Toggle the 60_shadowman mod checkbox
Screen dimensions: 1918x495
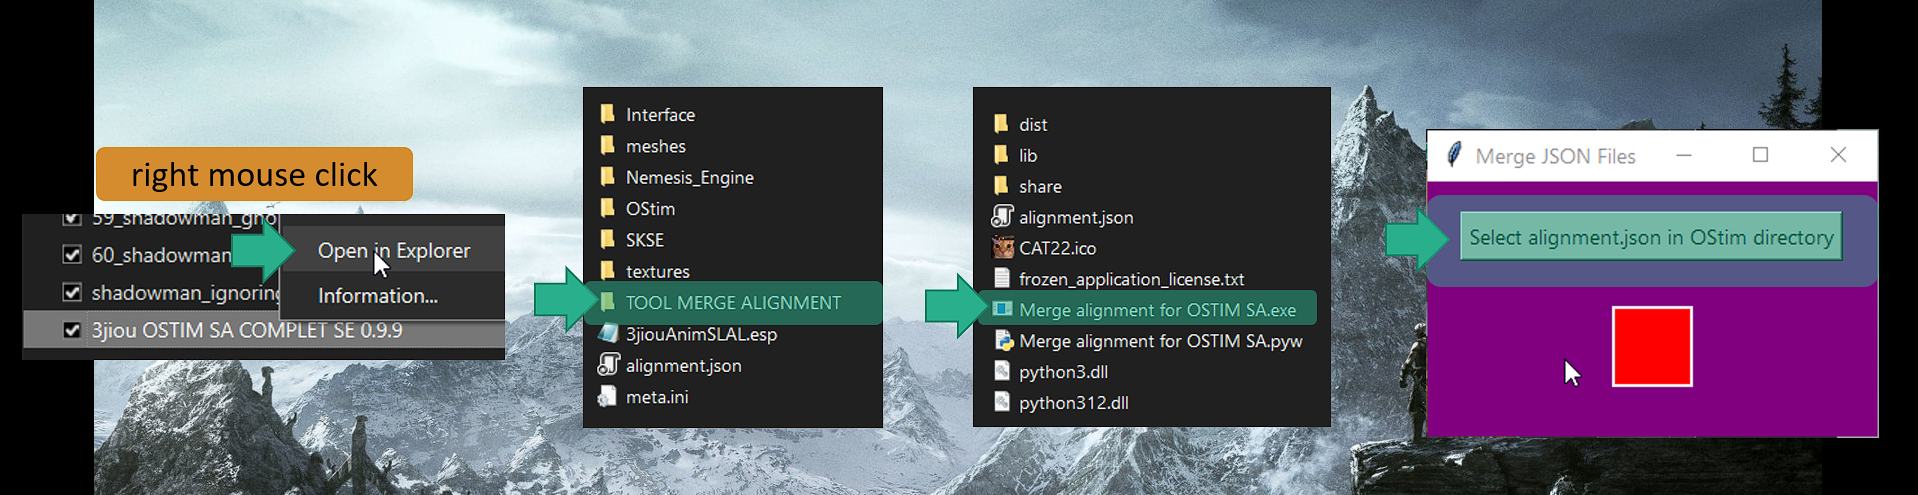[72, 255]
